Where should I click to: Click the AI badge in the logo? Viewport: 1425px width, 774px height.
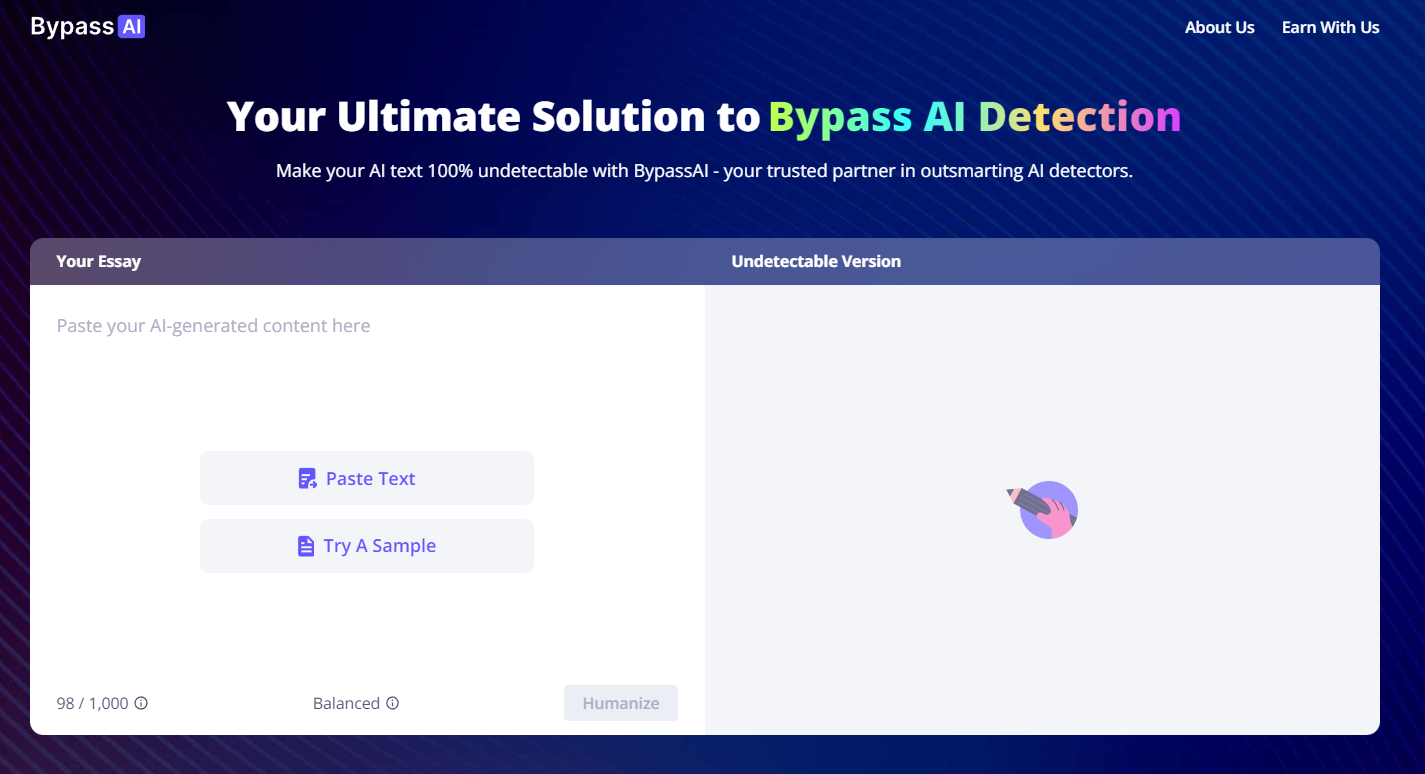coord(132,27)
